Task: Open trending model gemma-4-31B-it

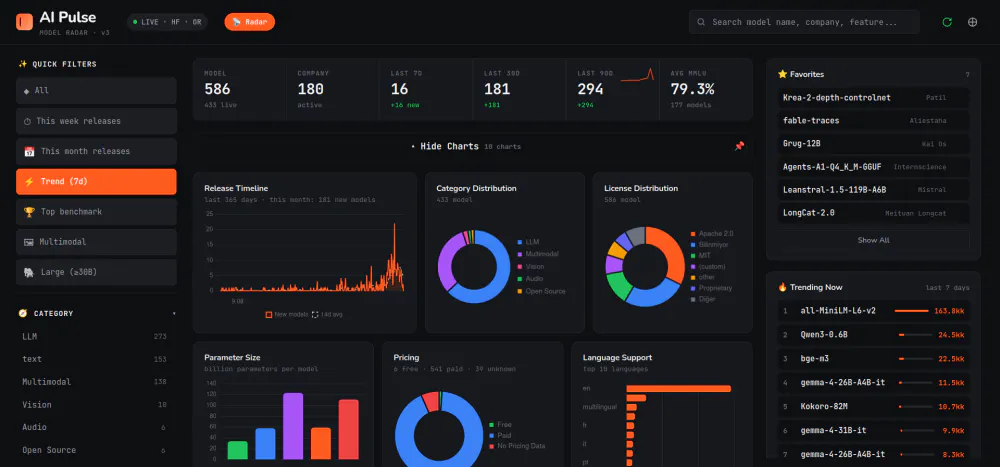Action: click(873, 431)
